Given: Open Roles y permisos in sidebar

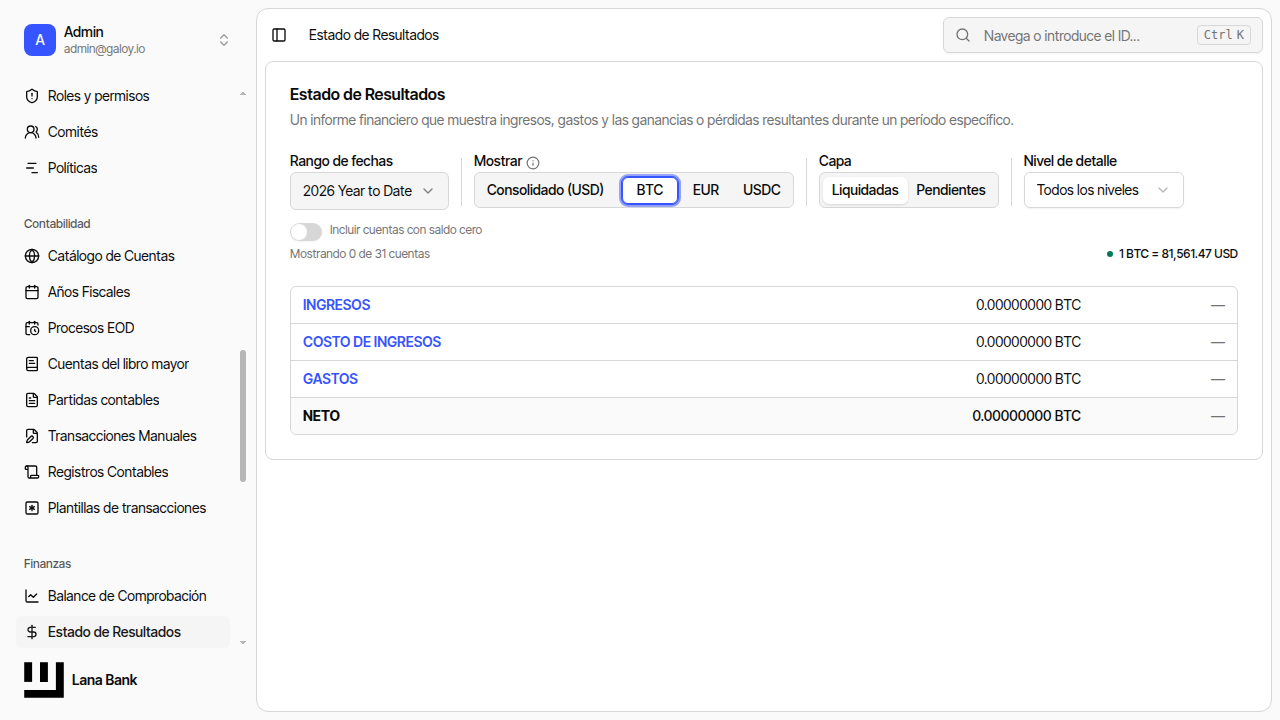Looking at the screenshot, I should [123, 96].
